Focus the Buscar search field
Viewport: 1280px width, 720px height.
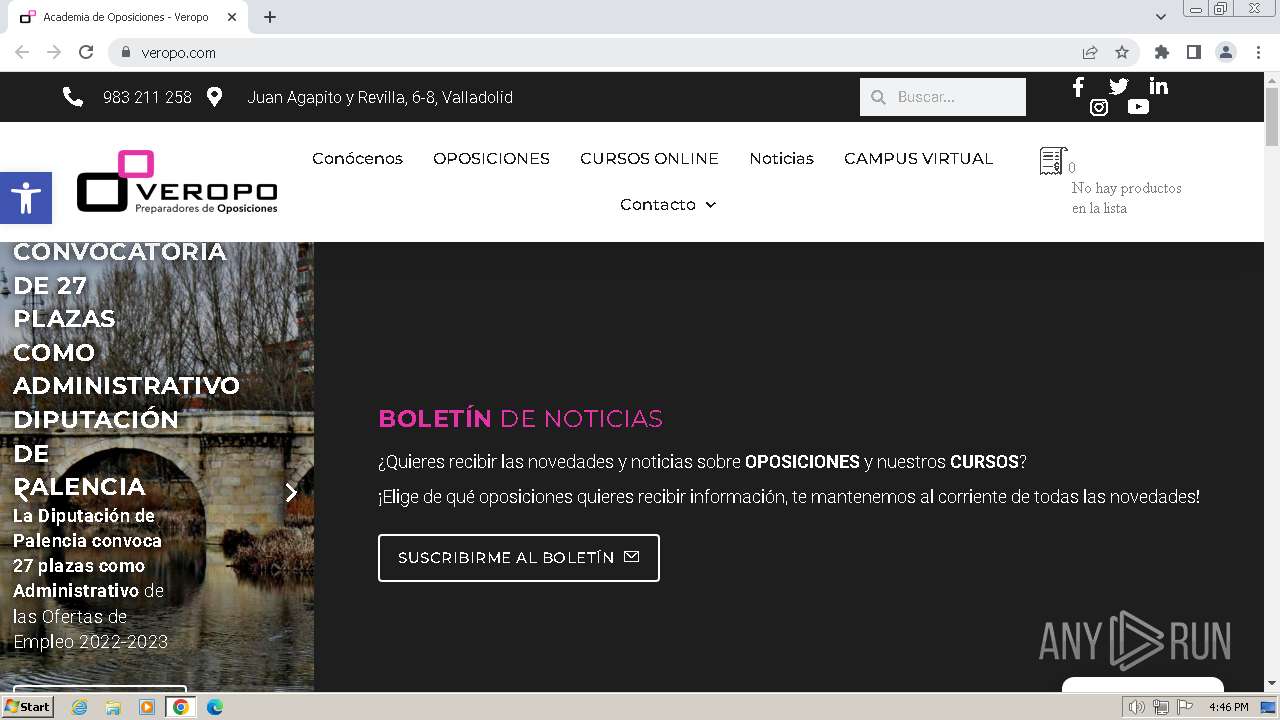click(943, 97)
